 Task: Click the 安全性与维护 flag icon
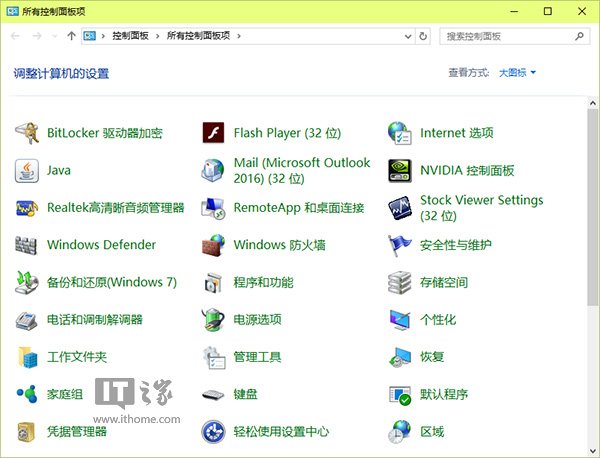click(400, 245)
